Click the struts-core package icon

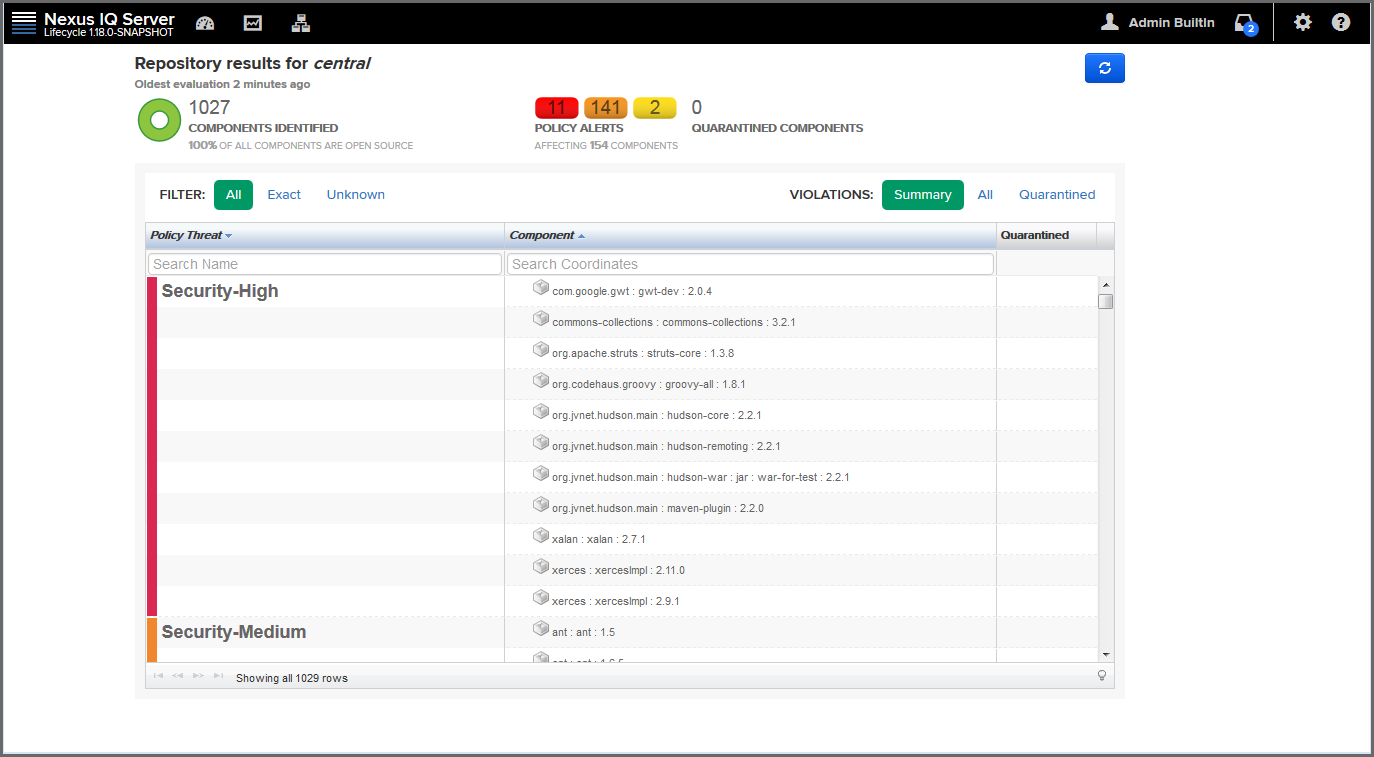click(x=541, y=350)
